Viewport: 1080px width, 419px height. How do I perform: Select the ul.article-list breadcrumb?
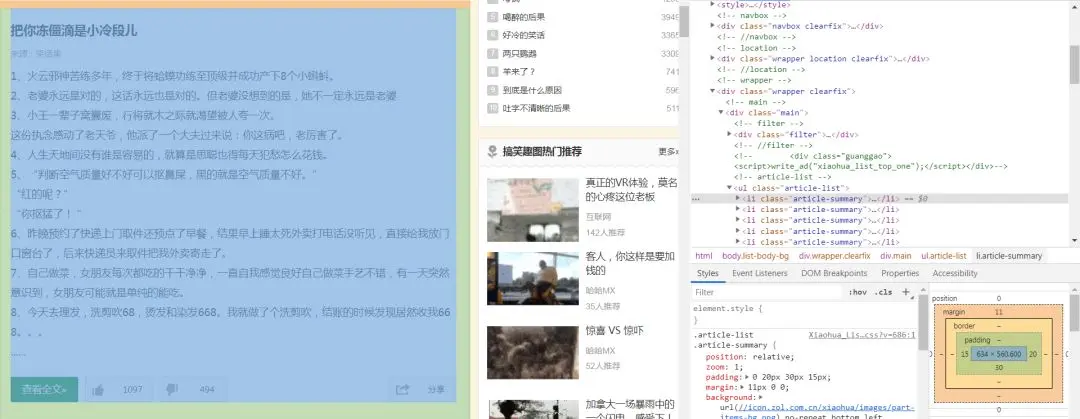[x=944, y=256]
